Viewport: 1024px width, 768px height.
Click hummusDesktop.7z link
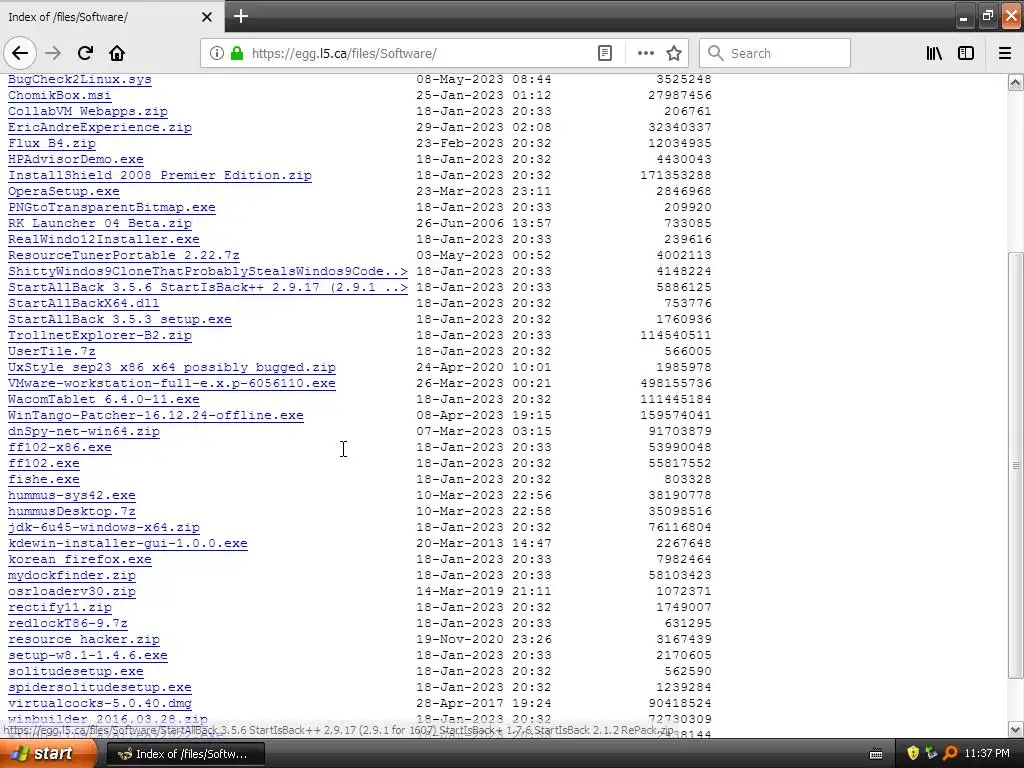[72, 511]
